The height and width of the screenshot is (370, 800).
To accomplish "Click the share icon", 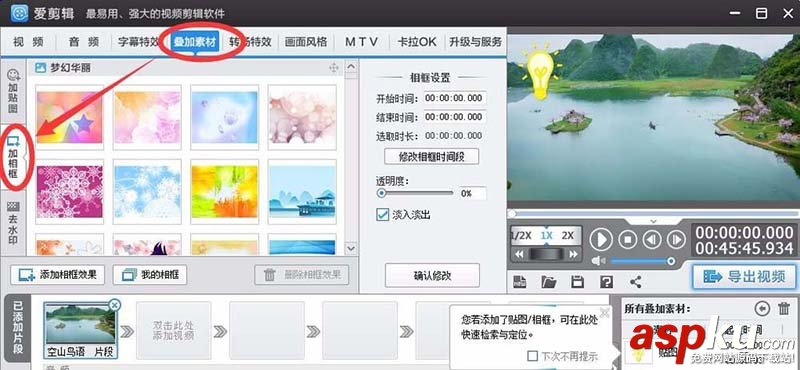I will (x=636, y=281).
